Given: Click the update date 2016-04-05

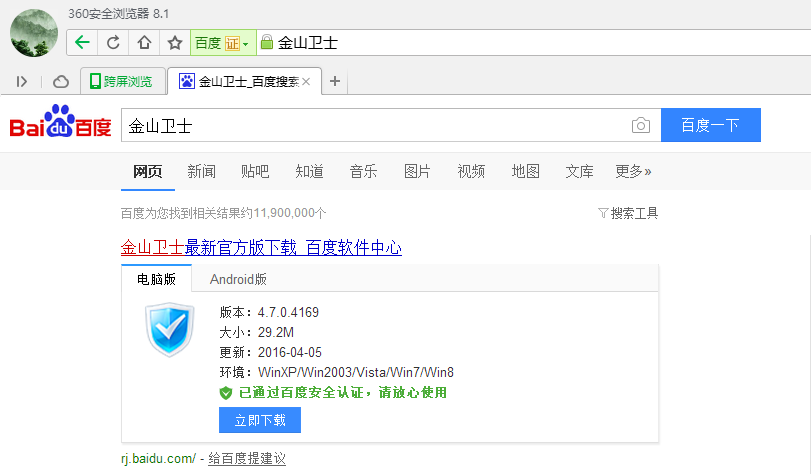Looking at the screenshot, I should click(x=290, y=352).
